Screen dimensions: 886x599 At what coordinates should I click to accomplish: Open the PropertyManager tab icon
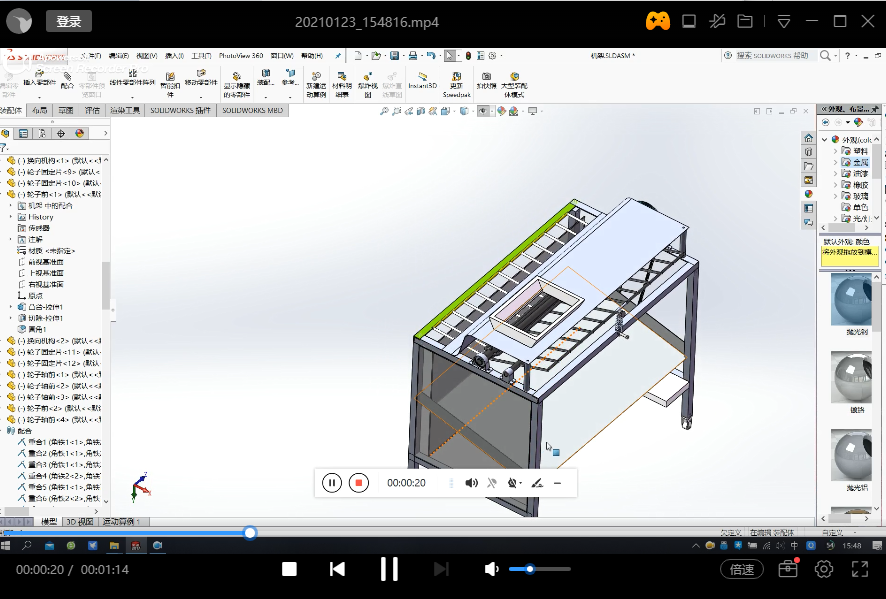tap(23, 133)
